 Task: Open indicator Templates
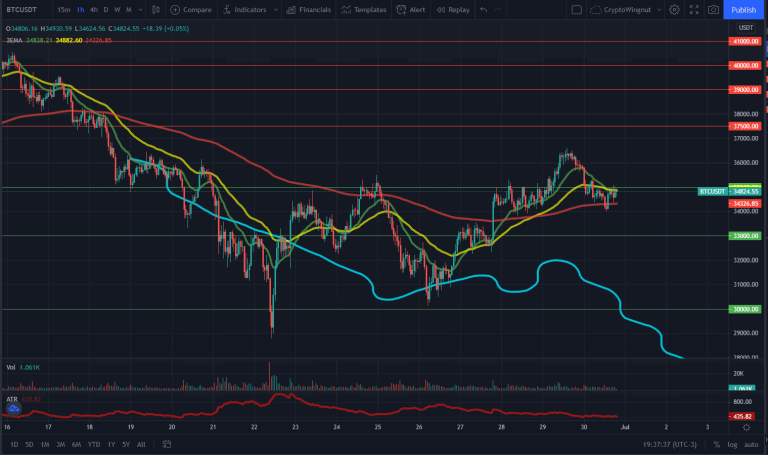pos(364,9)
